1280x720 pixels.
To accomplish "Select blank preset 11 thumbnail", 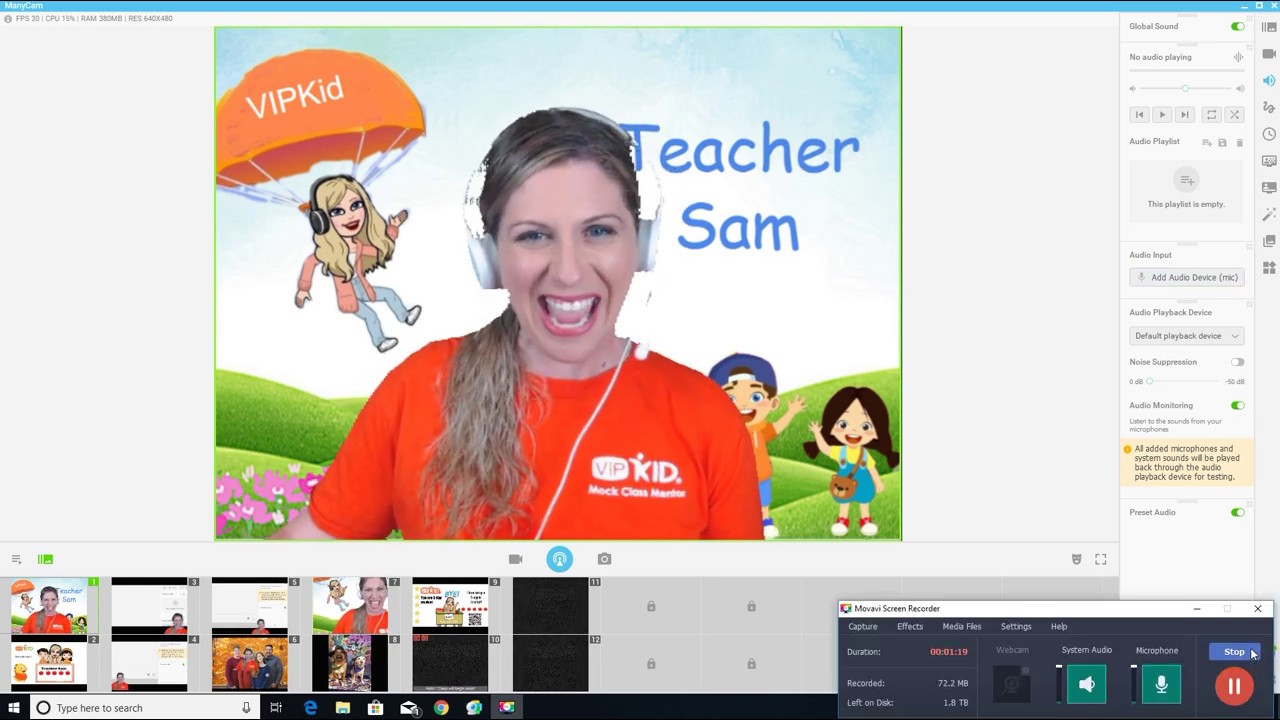I will click(x=550, y=606).
